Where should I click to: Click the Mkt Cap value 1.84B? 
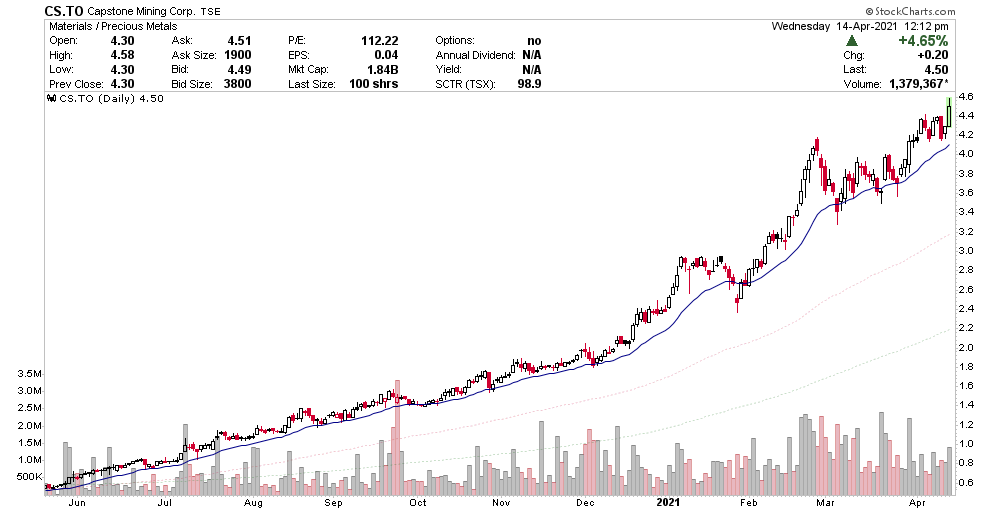381,70
